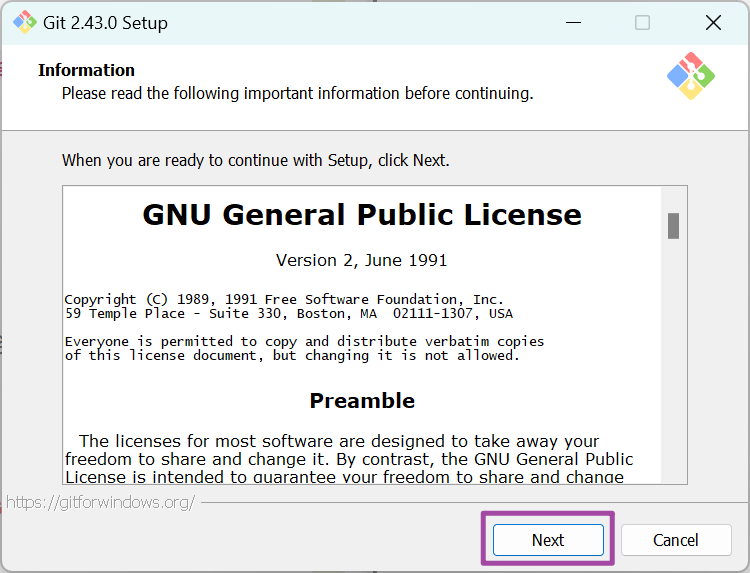Click the license scrollbar thumb

click(674, 226)
